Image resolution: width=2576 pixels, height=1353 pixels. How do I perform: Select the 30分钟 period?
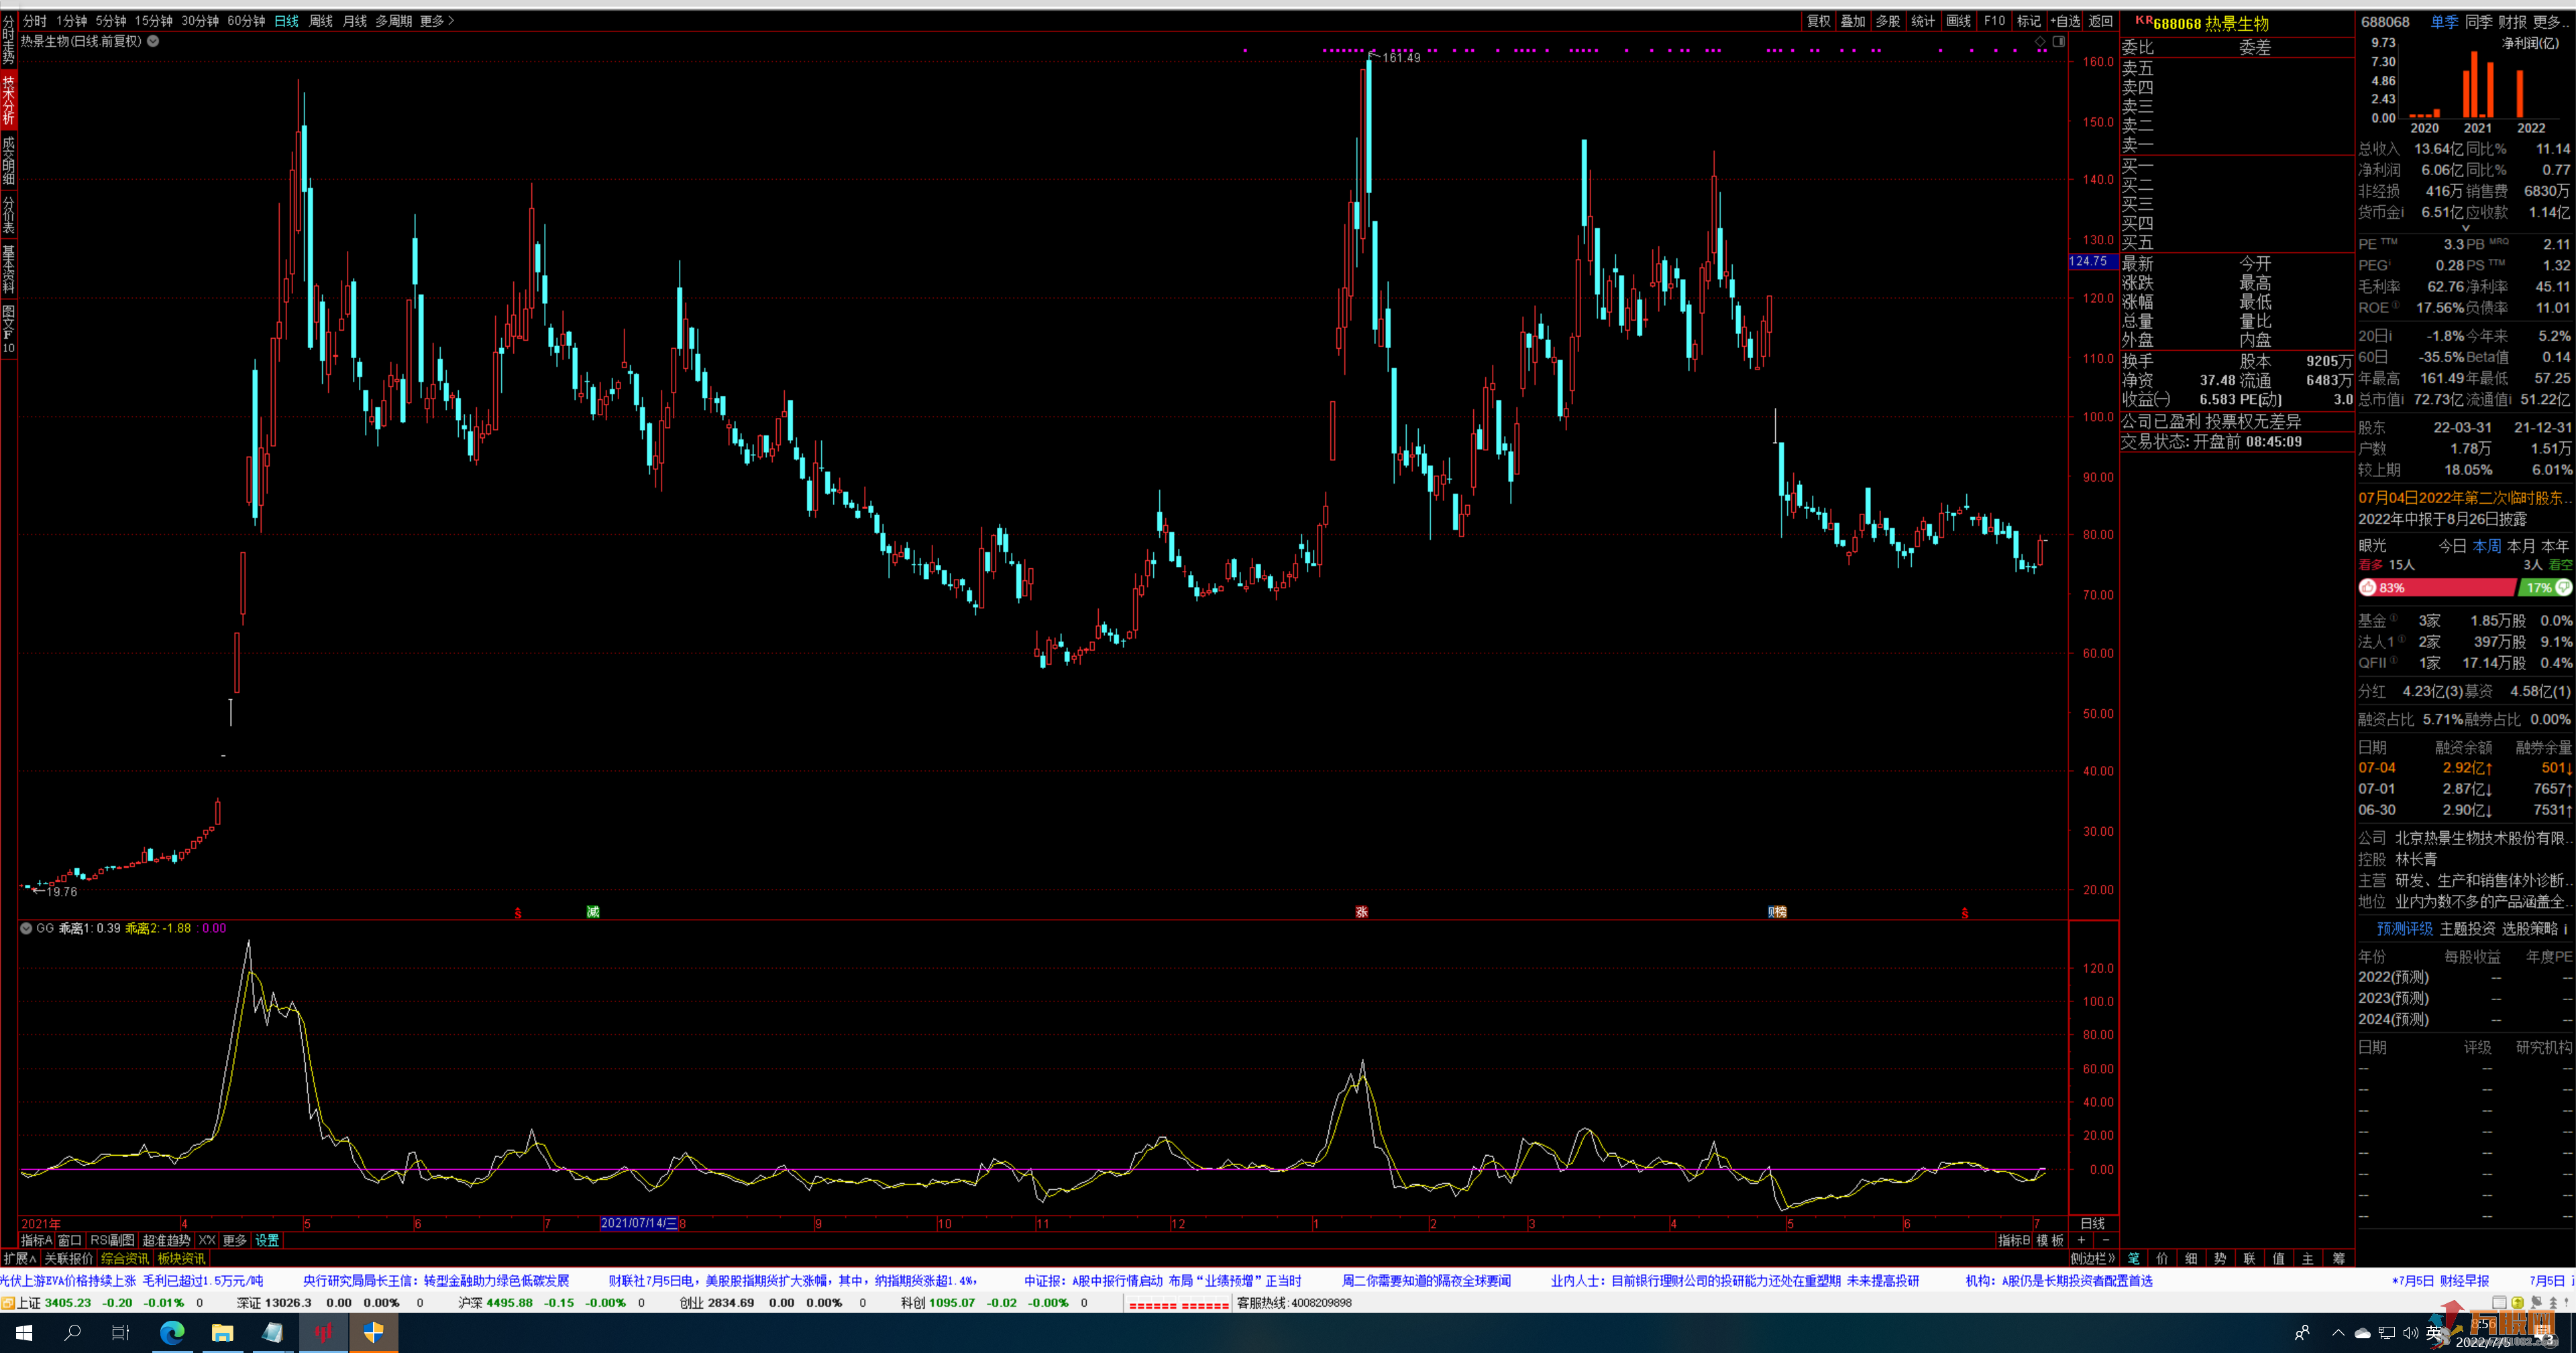pyautogui.click(x=200, y=20)
